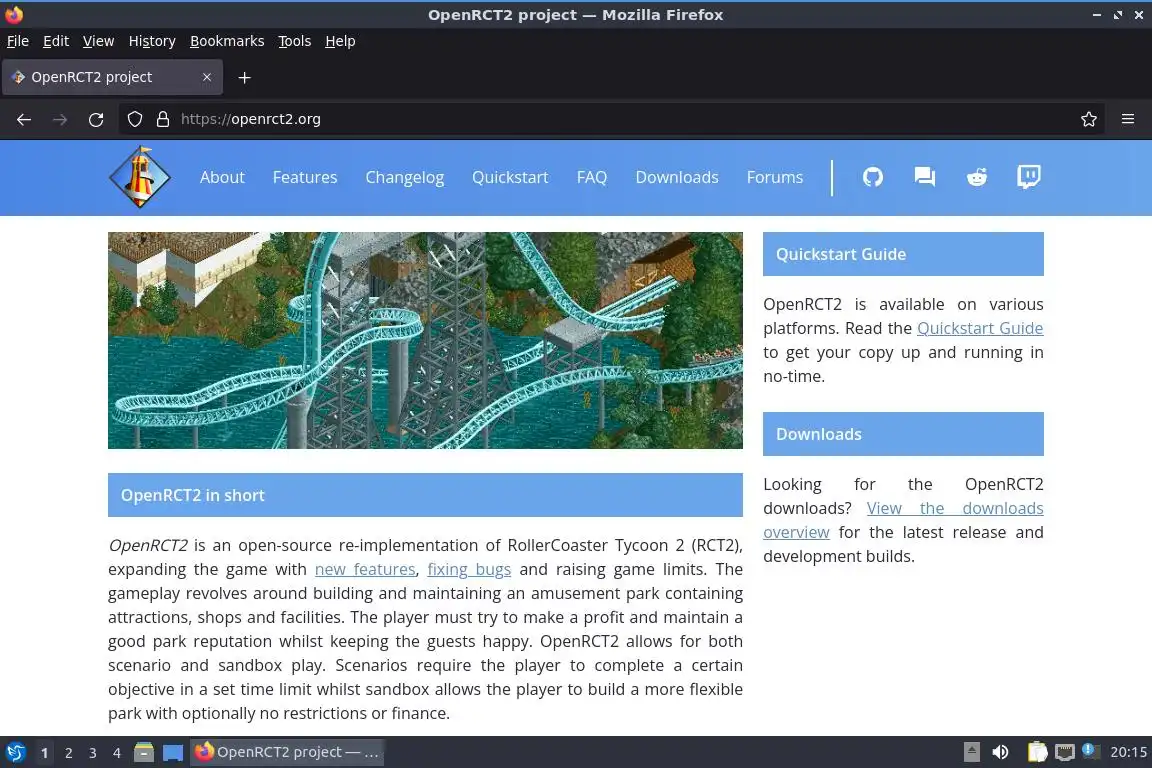
Task: Click the taskbar clock showing 20:15
Action: coord(1128,752)
